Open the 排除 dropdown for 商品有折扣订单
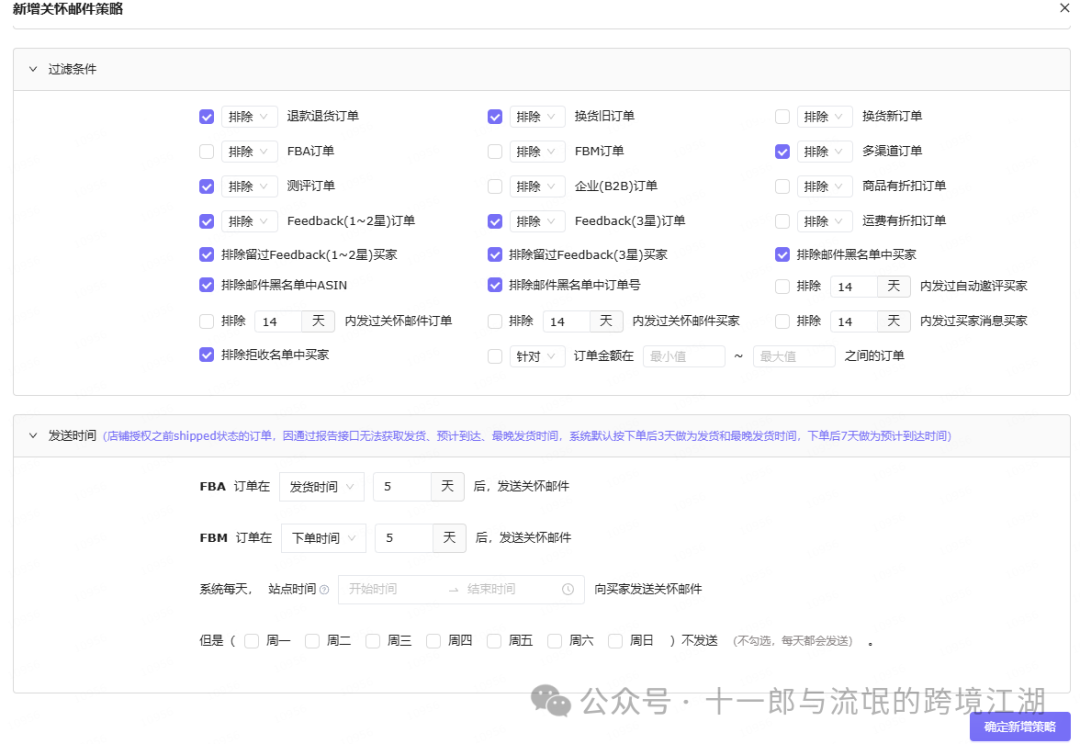 pyautogui.click(x=824, y=187)
